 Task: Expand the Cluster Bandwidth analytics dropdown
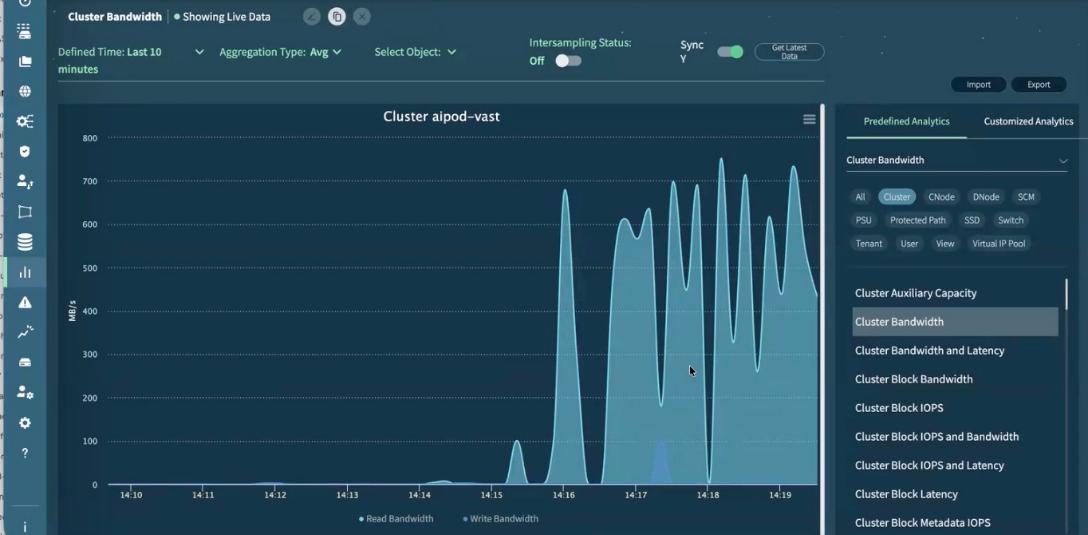957,160
